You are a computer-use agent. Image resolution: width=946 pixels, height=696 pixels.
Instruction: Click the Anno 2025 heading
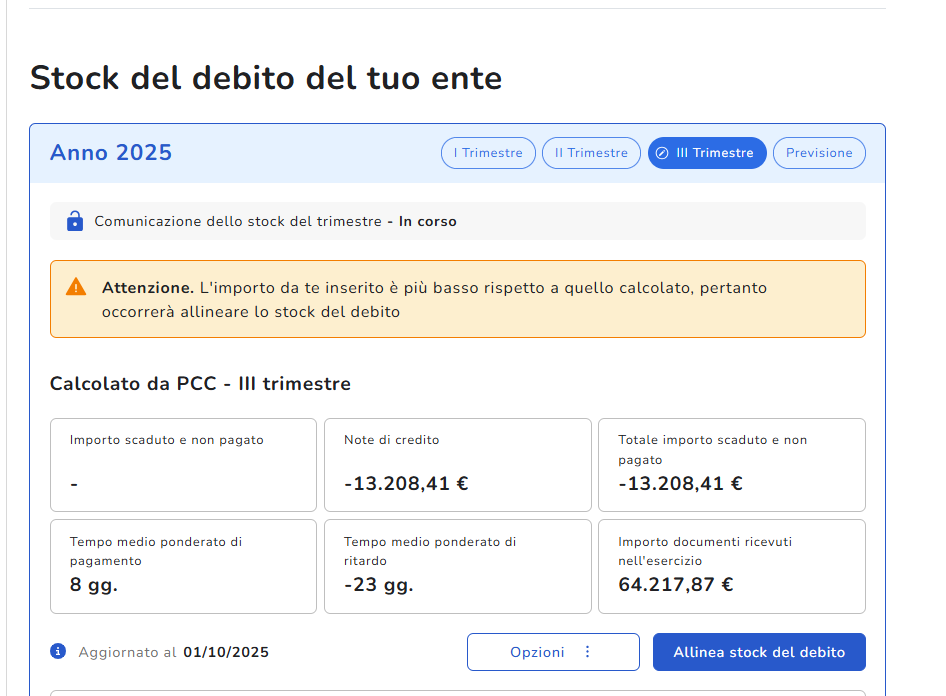pyautogui.click(x=111, y=153)
